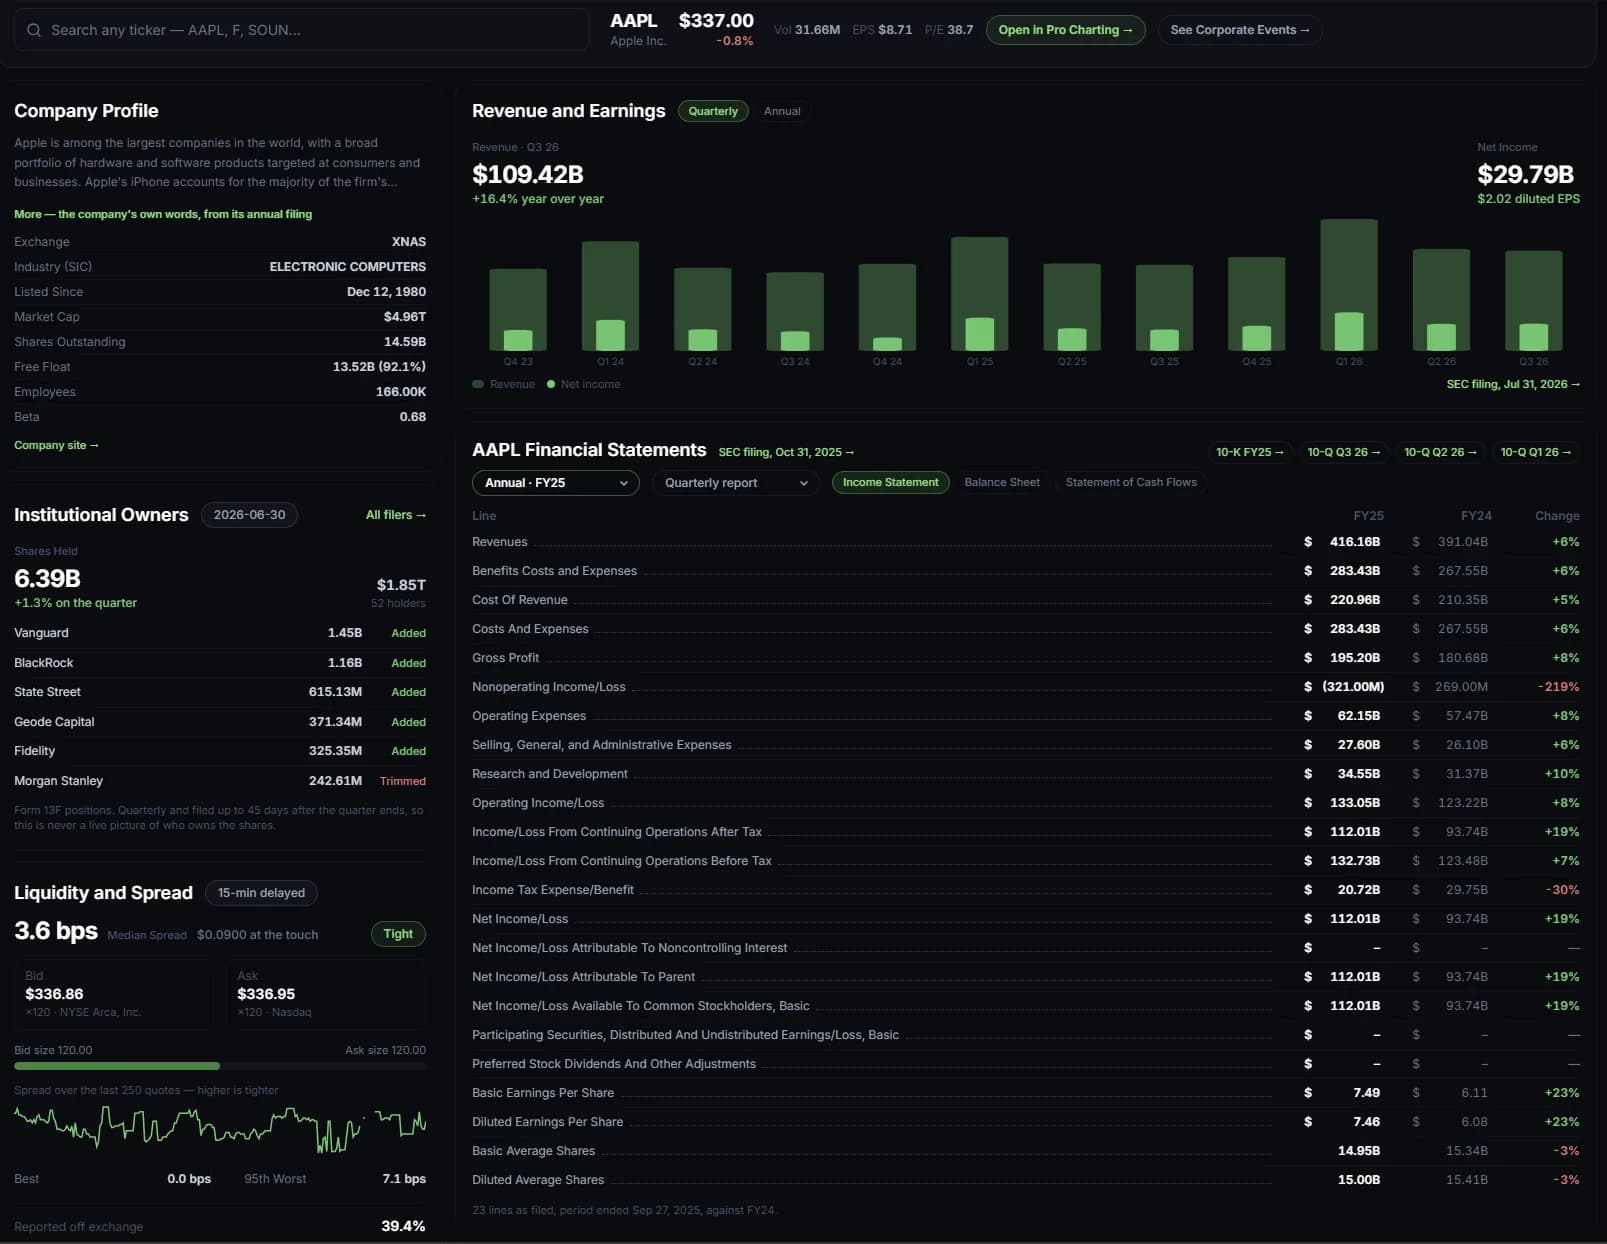Click the Revenues line item
This screenshot has width=1607, height=1244.
pyautogui.click(x=1026, y=542)
